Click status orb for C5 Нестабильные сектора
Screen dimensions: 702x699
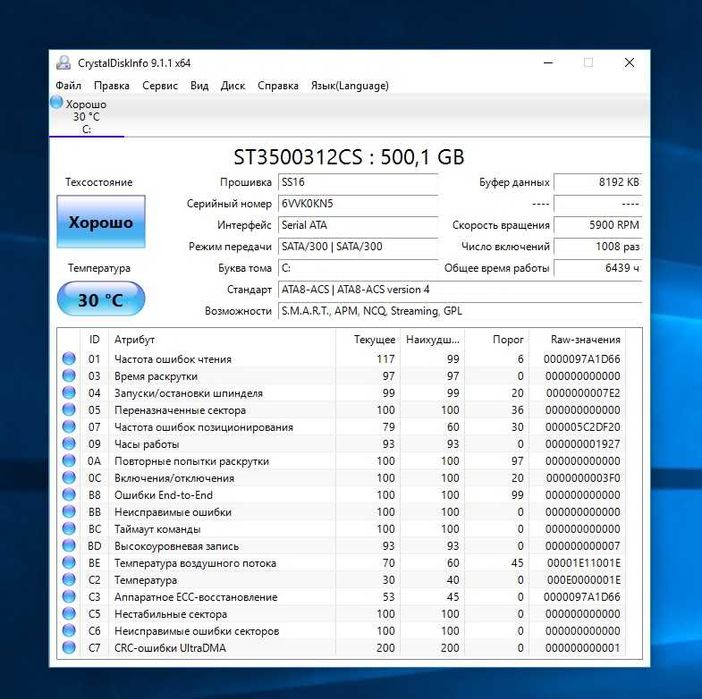(x=69, y=614)
